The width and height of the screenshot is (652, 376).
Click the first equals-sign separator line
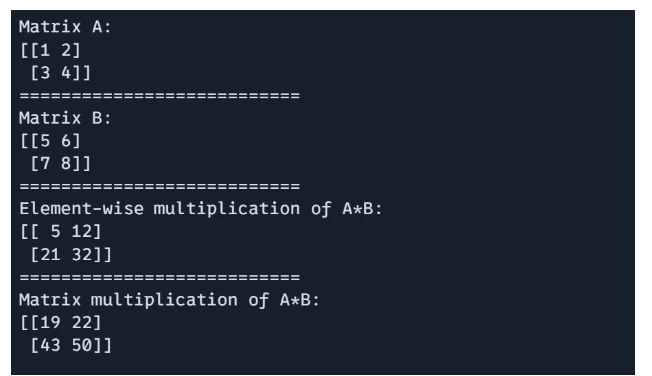[x=160, y=96]
